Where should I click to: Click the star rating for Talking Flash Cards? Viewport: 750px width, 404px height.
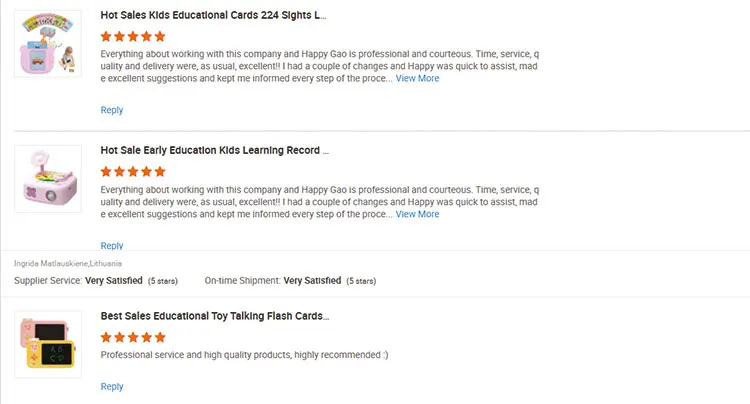133,337
